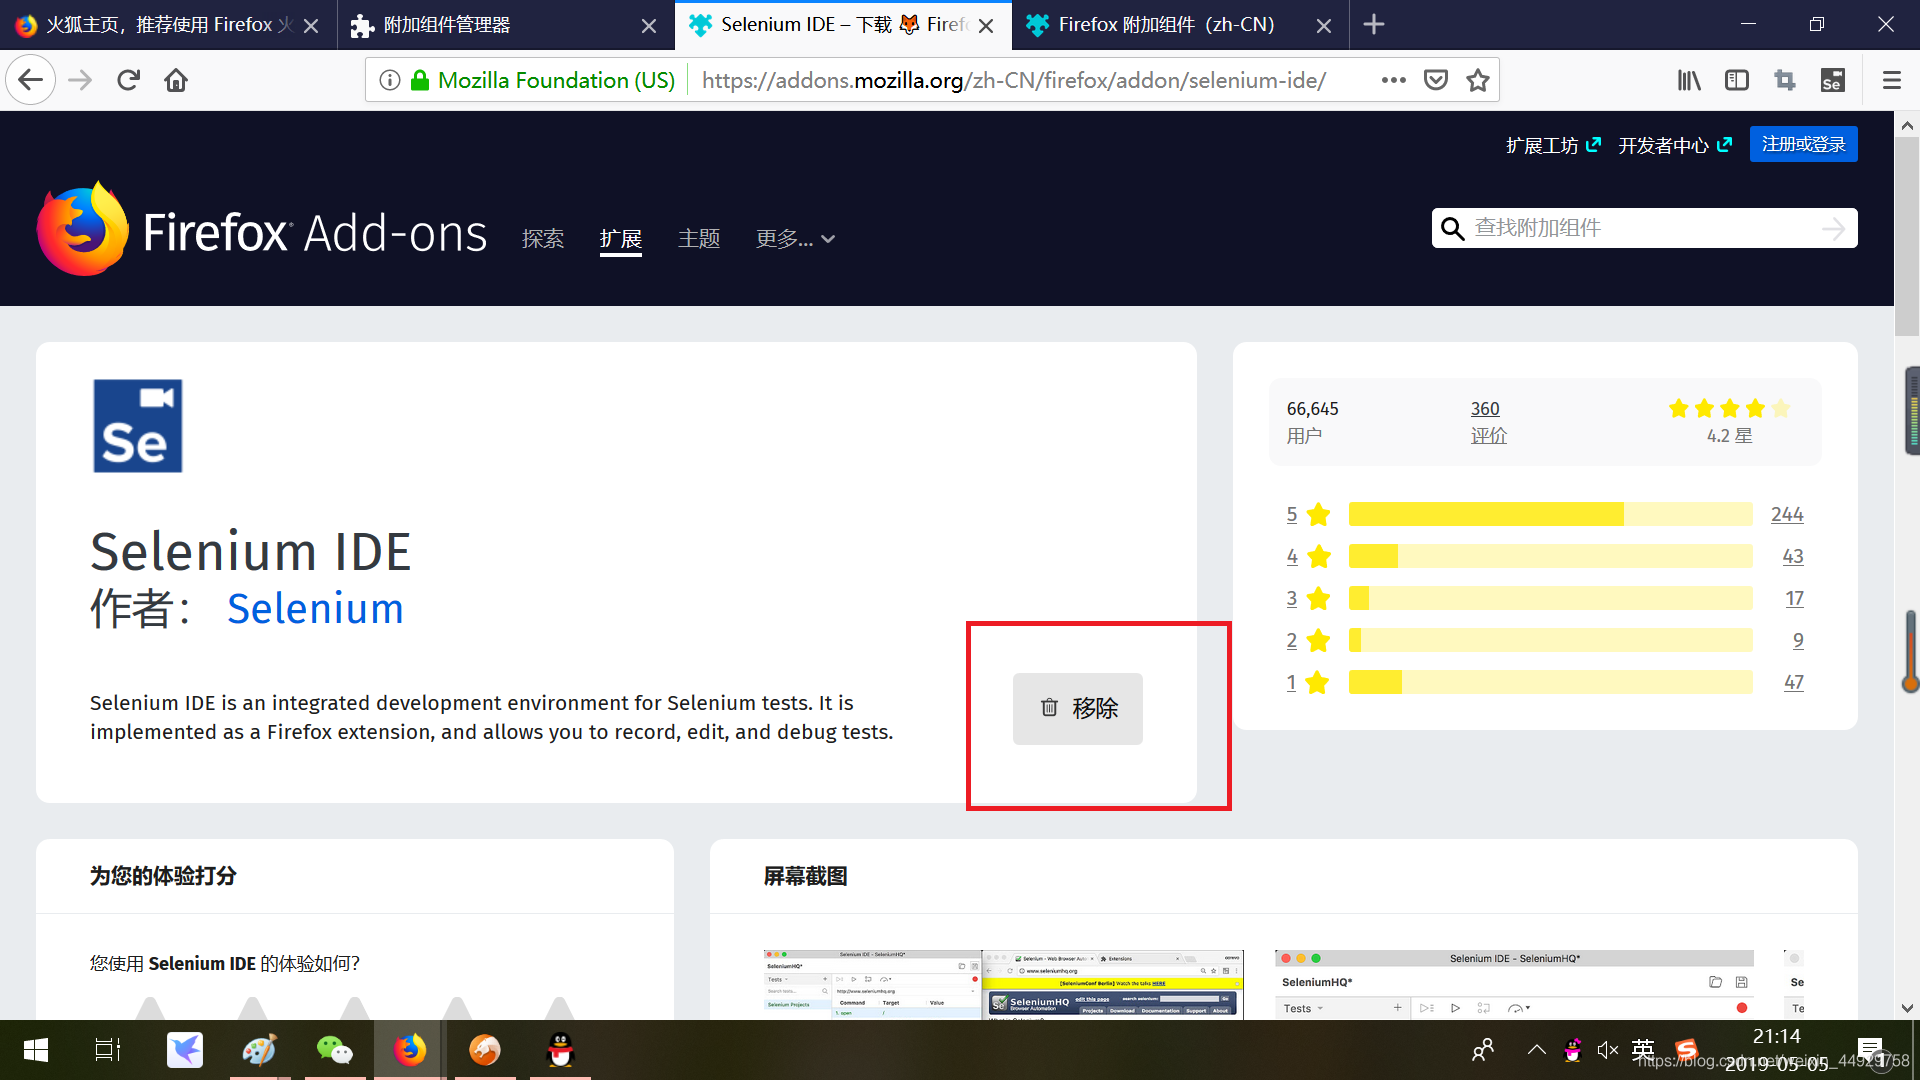This screenshot has width=1920, height=1080.
Task: Click the Selenium IDE Se logo image
Action: (138, 425)
